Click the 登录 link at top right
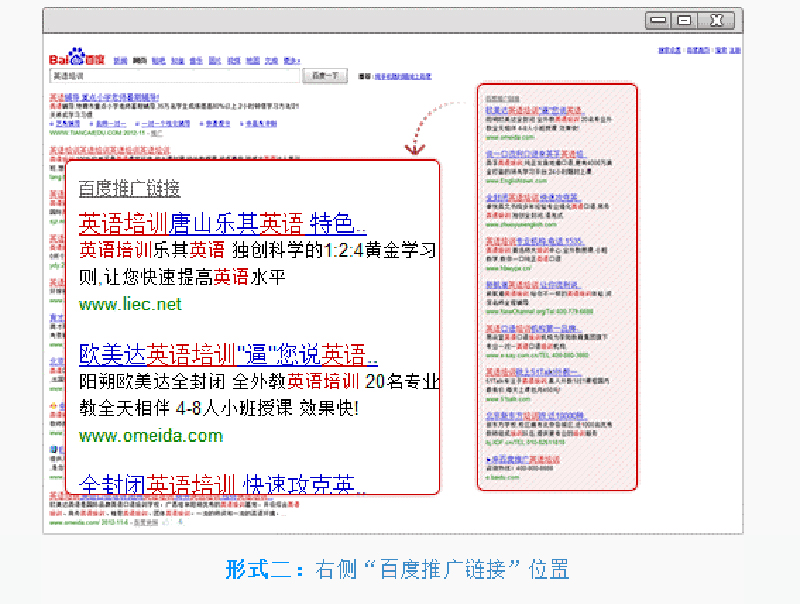800x604 pixels. click(x=721, y=51)
